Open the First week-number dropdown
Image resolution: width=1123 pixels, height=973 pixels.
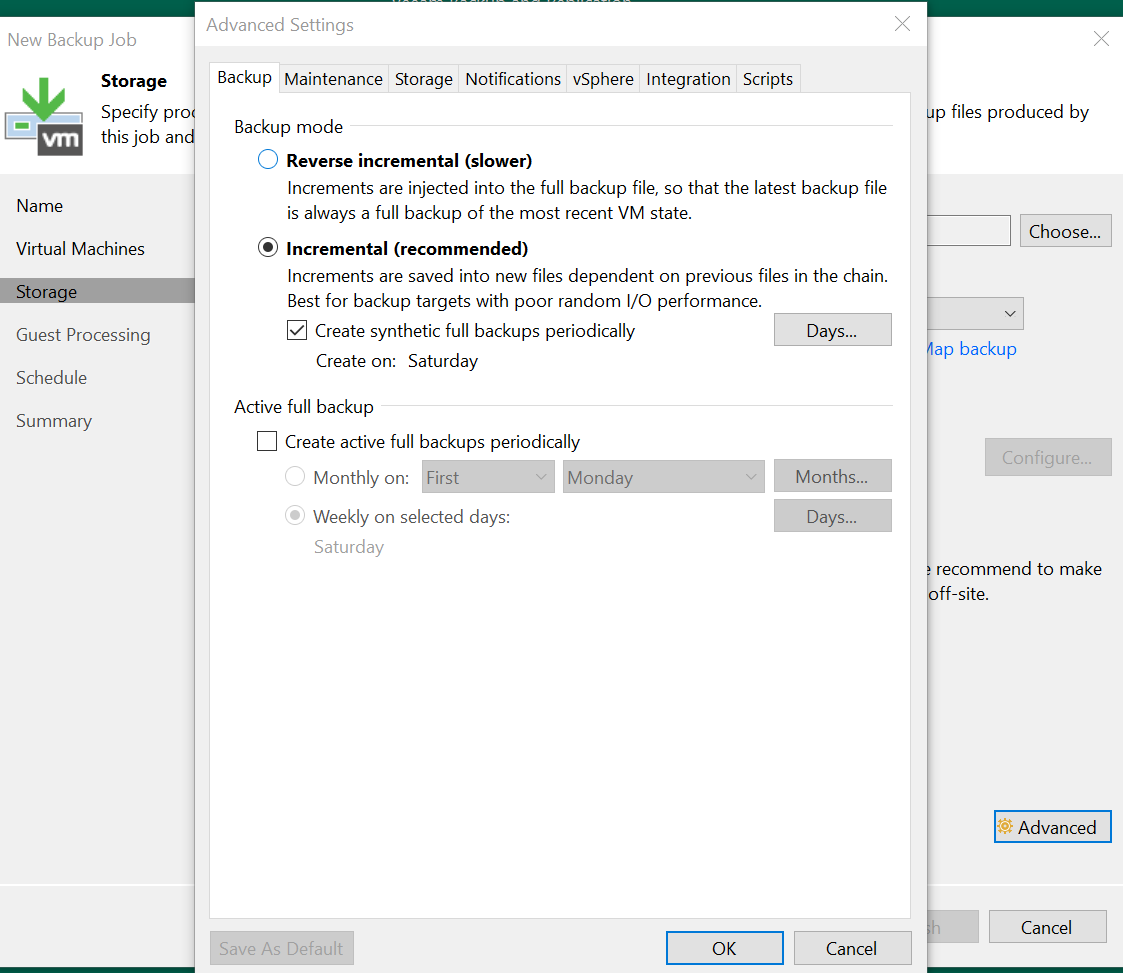coord(488,477)
